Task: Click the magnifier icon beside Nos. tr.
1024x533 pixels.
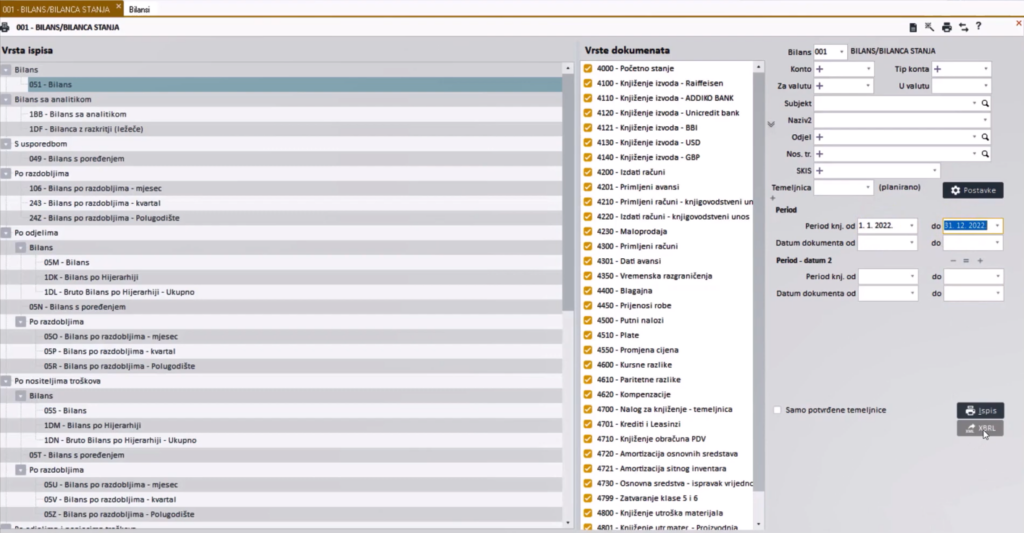Action: tap(984, 154)
